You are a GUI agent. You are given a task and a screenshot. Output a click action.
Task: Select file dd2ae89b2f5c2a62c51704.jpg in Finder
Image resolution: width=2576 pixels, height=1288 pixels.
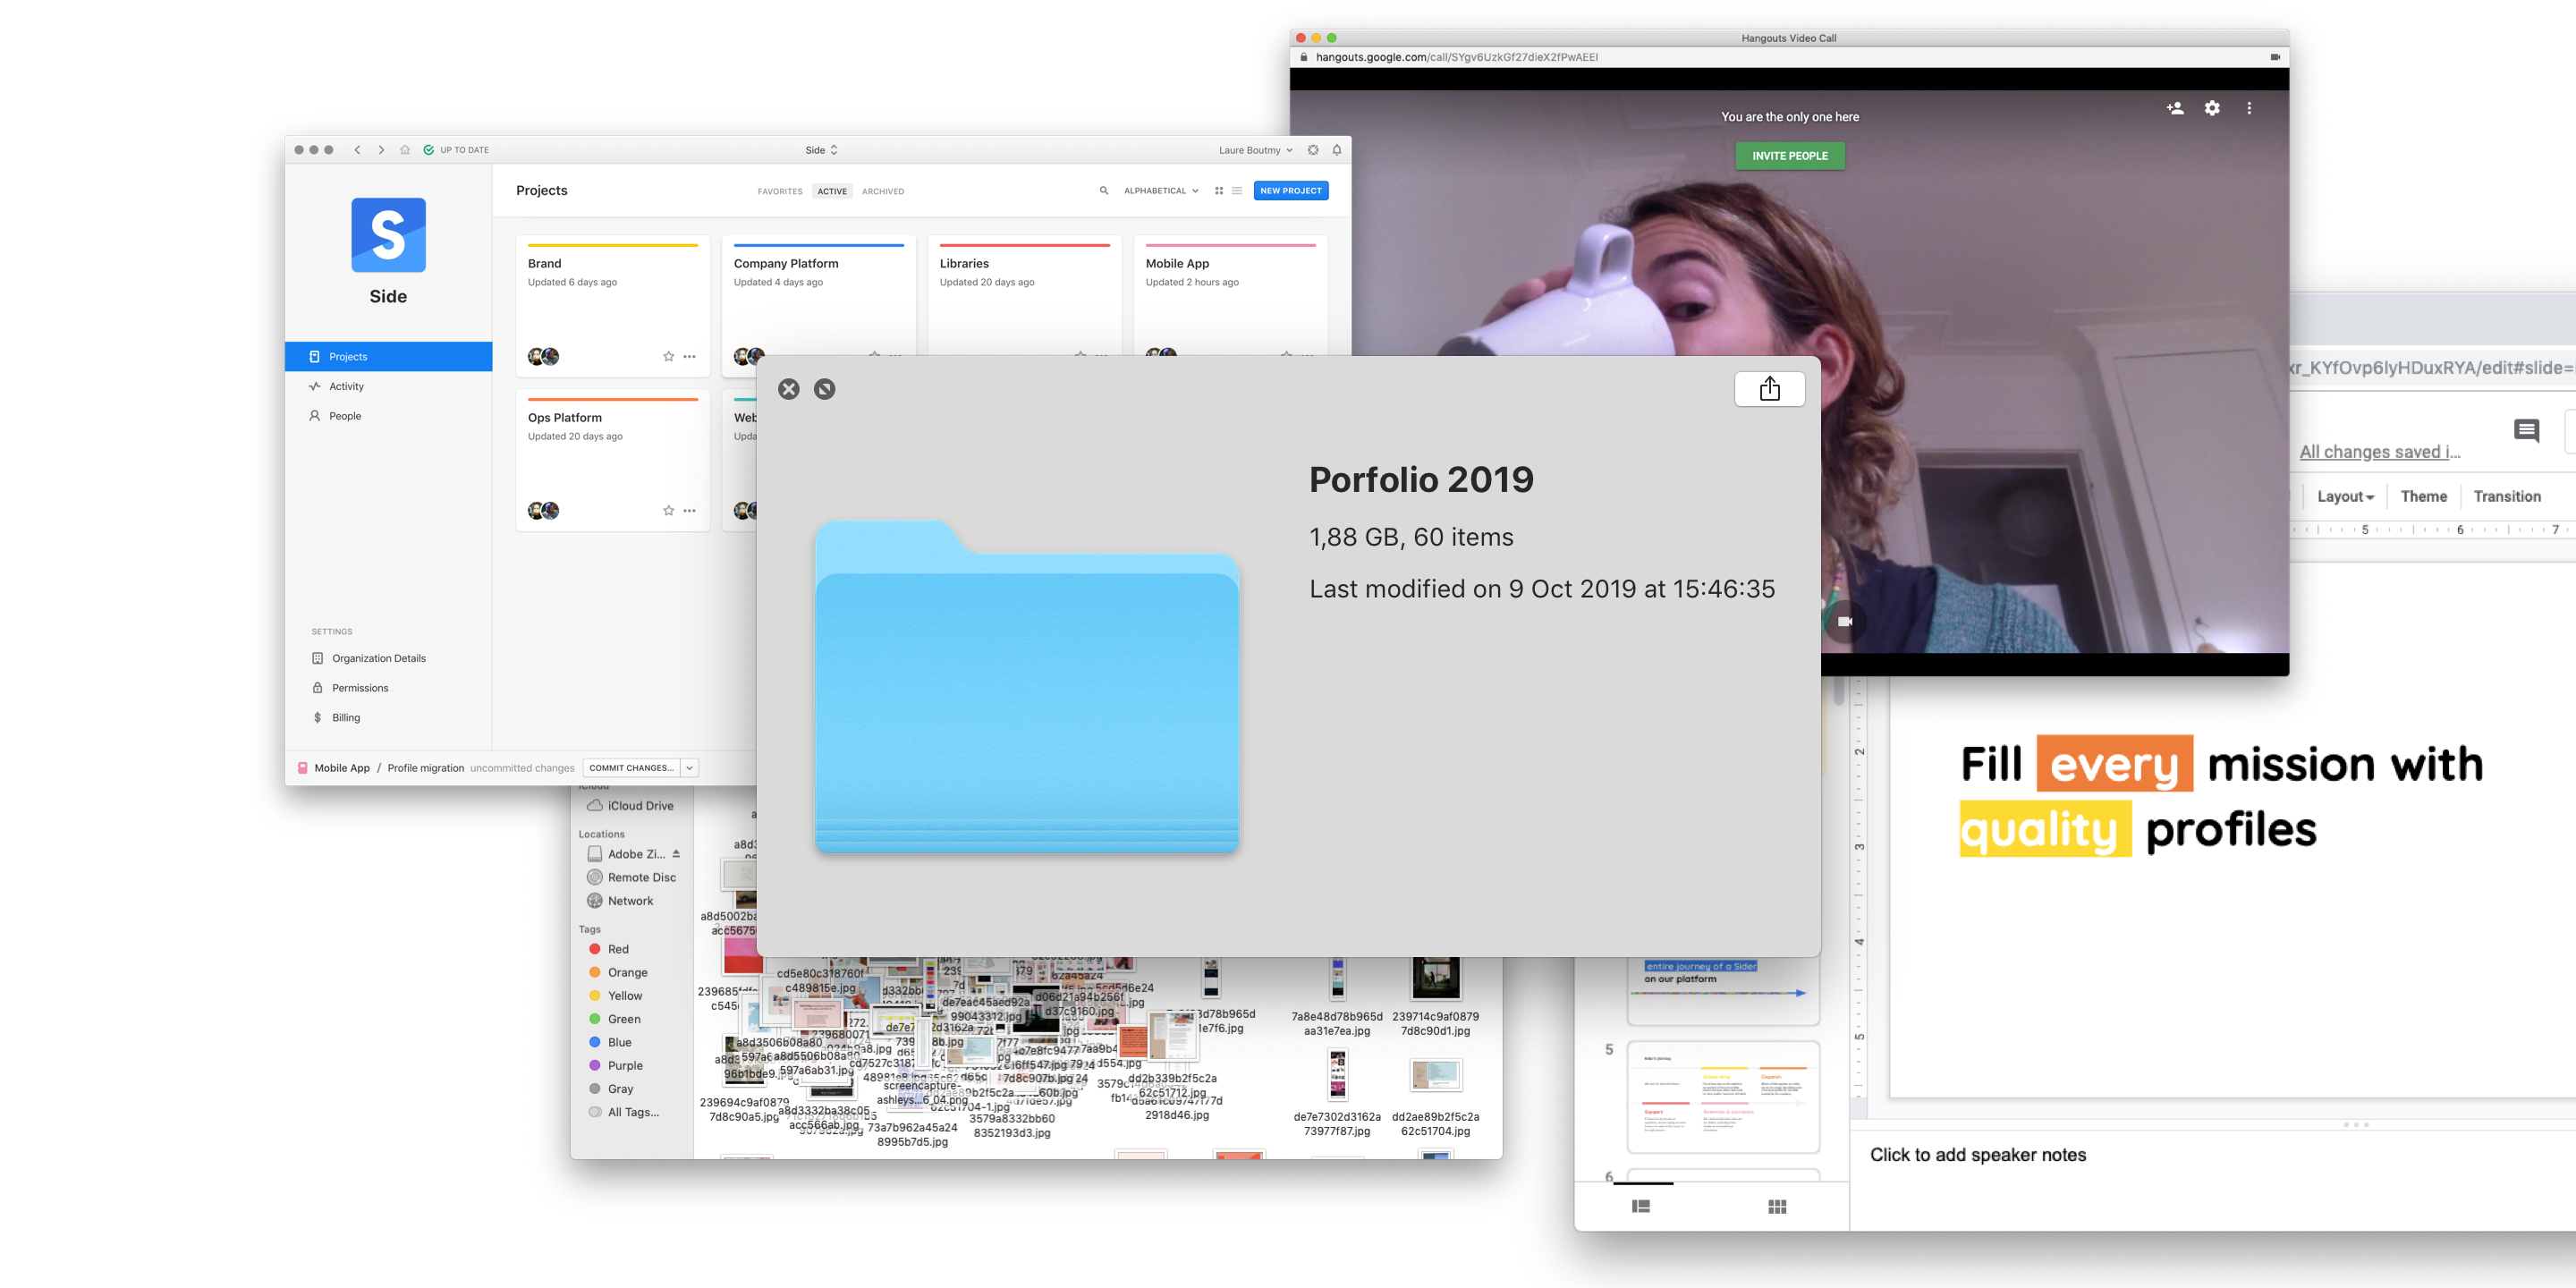[1436, 1098]
